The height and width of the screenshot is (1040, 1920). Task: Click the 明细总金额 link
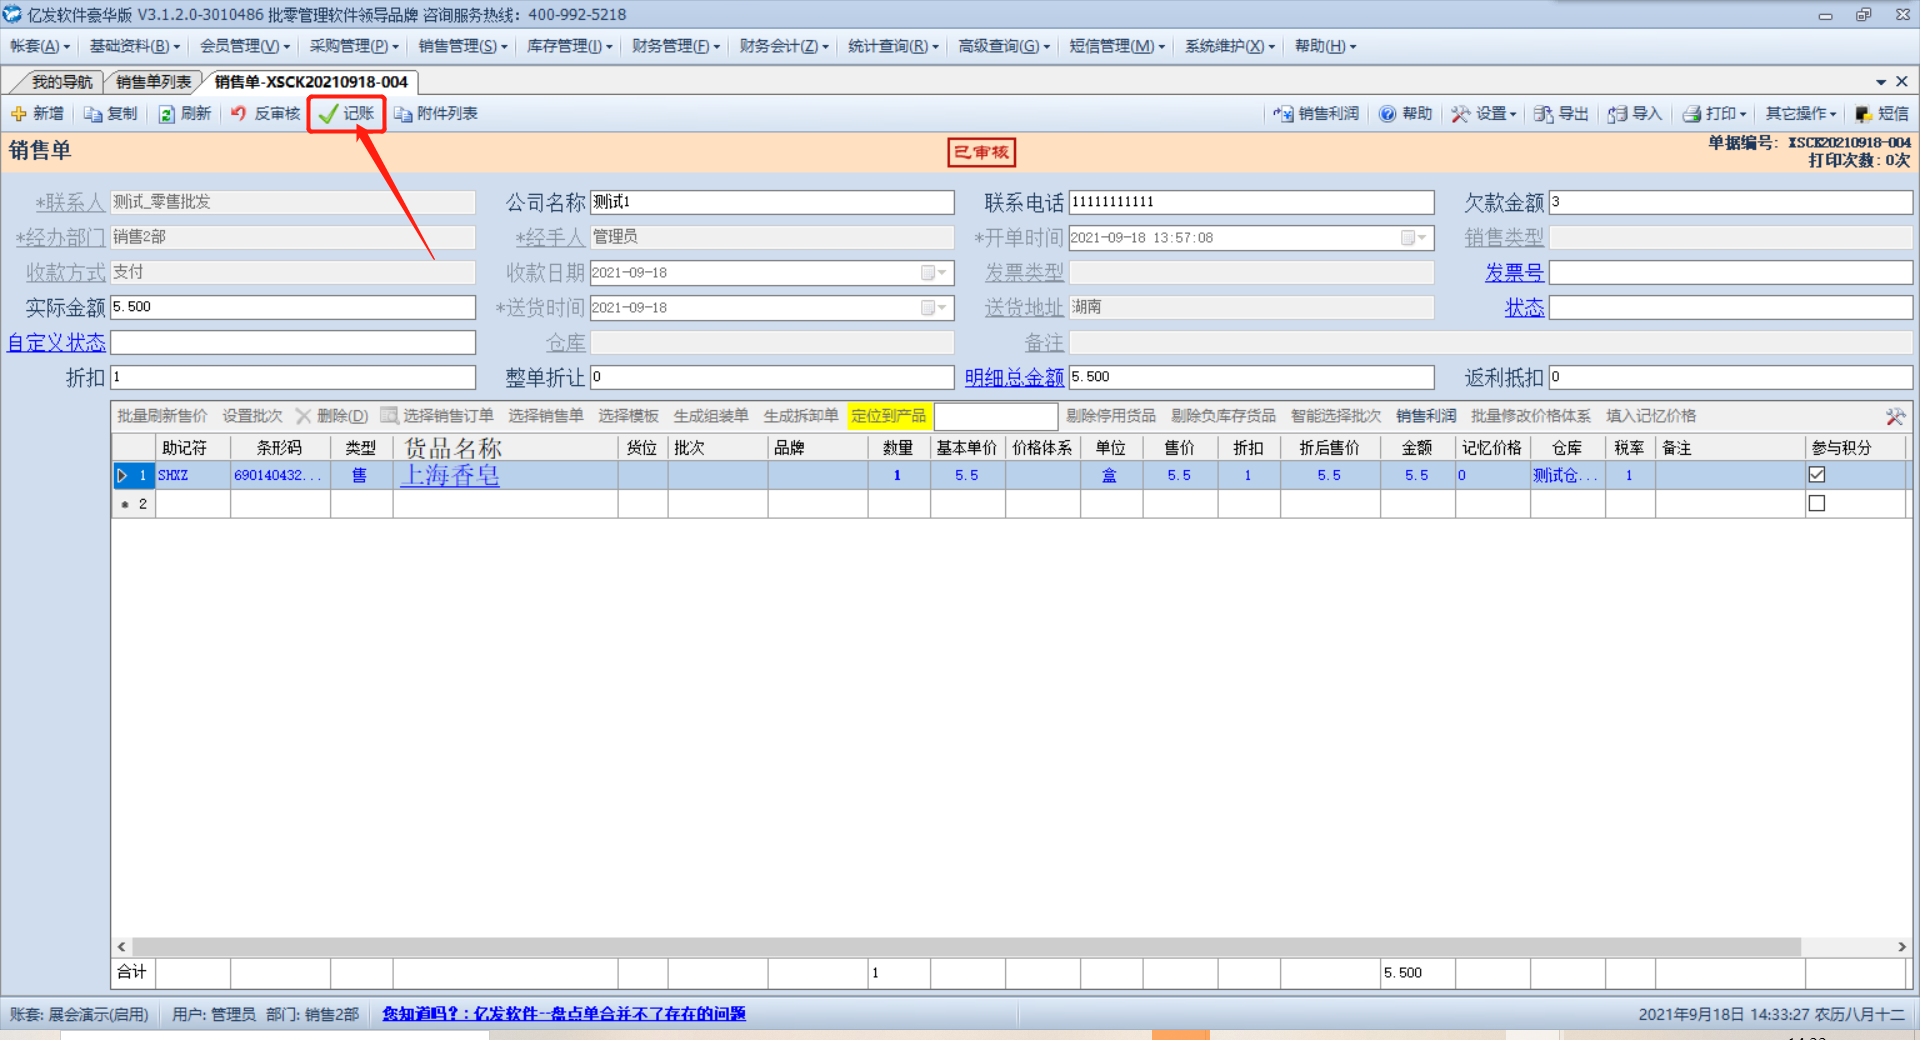[x=1014, y=378]
